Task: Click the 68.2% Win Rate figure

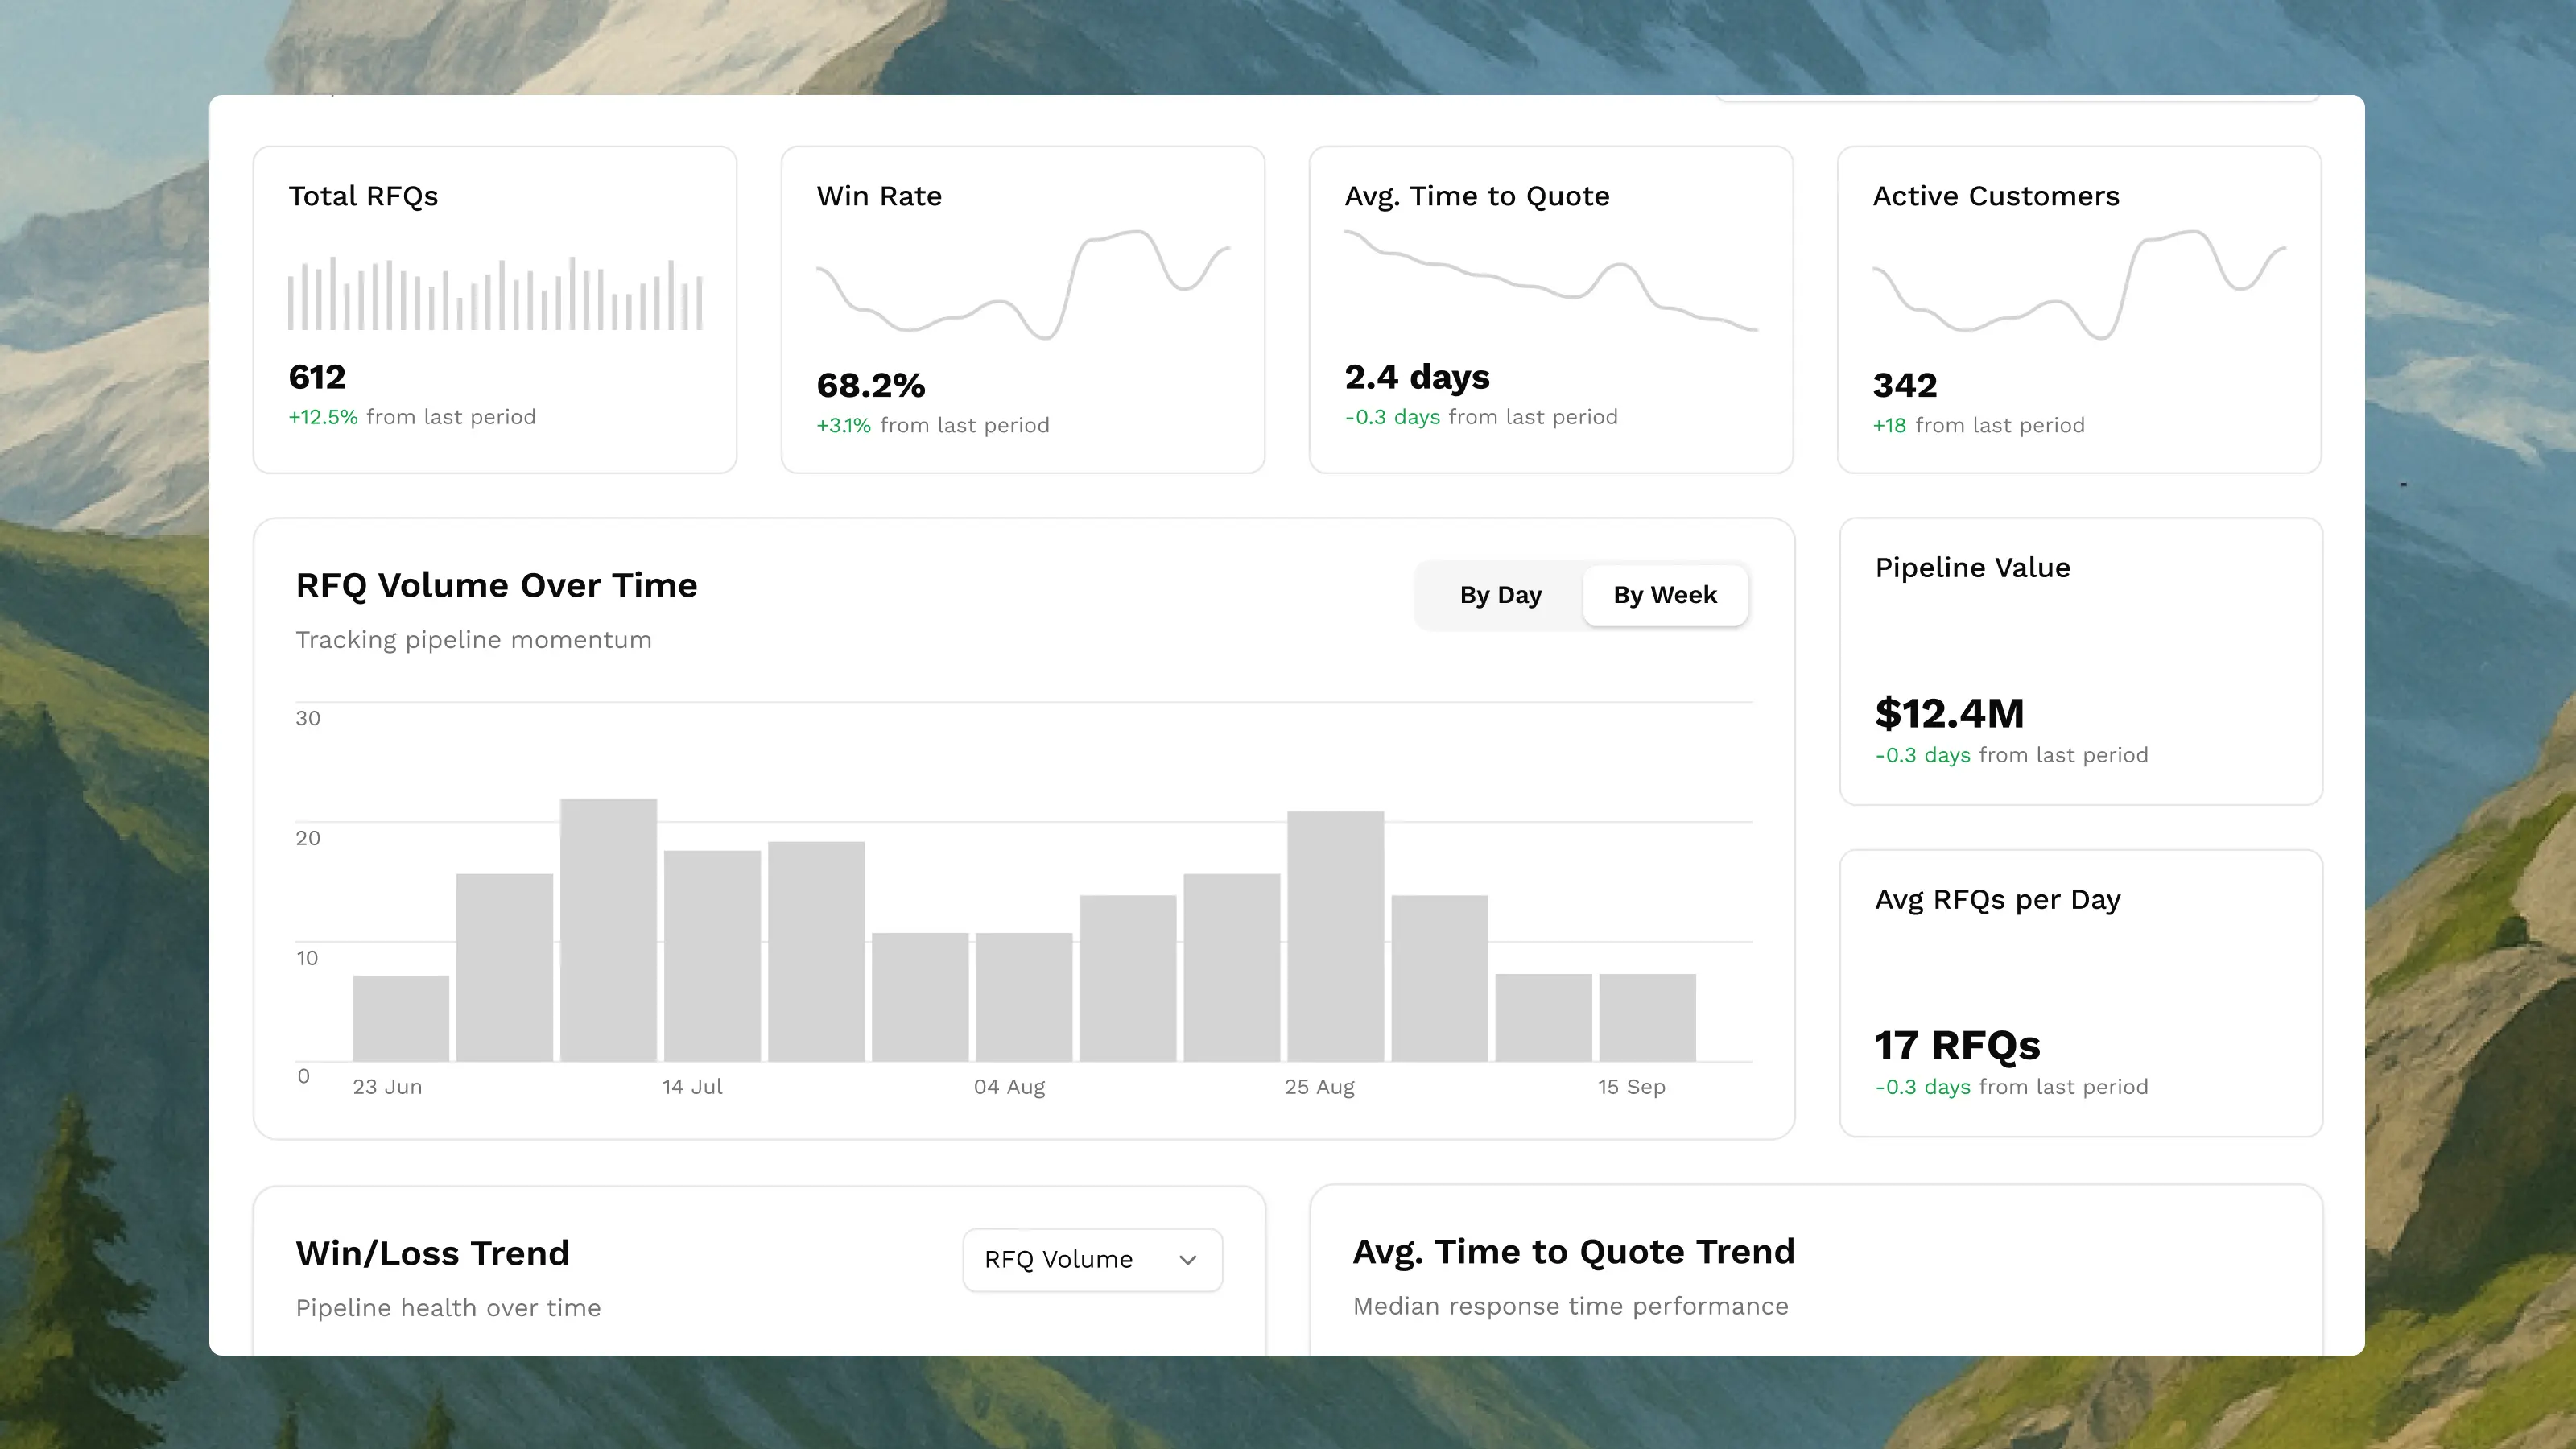Action: pyautogui.click(x=870, y=385)
